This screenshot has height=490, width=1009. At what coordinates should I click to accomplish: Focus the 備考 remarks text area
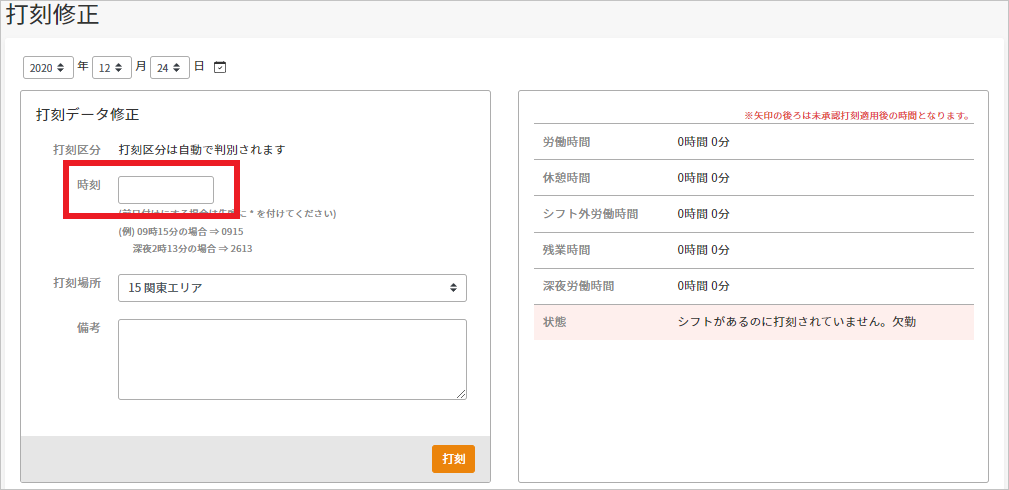292,359
